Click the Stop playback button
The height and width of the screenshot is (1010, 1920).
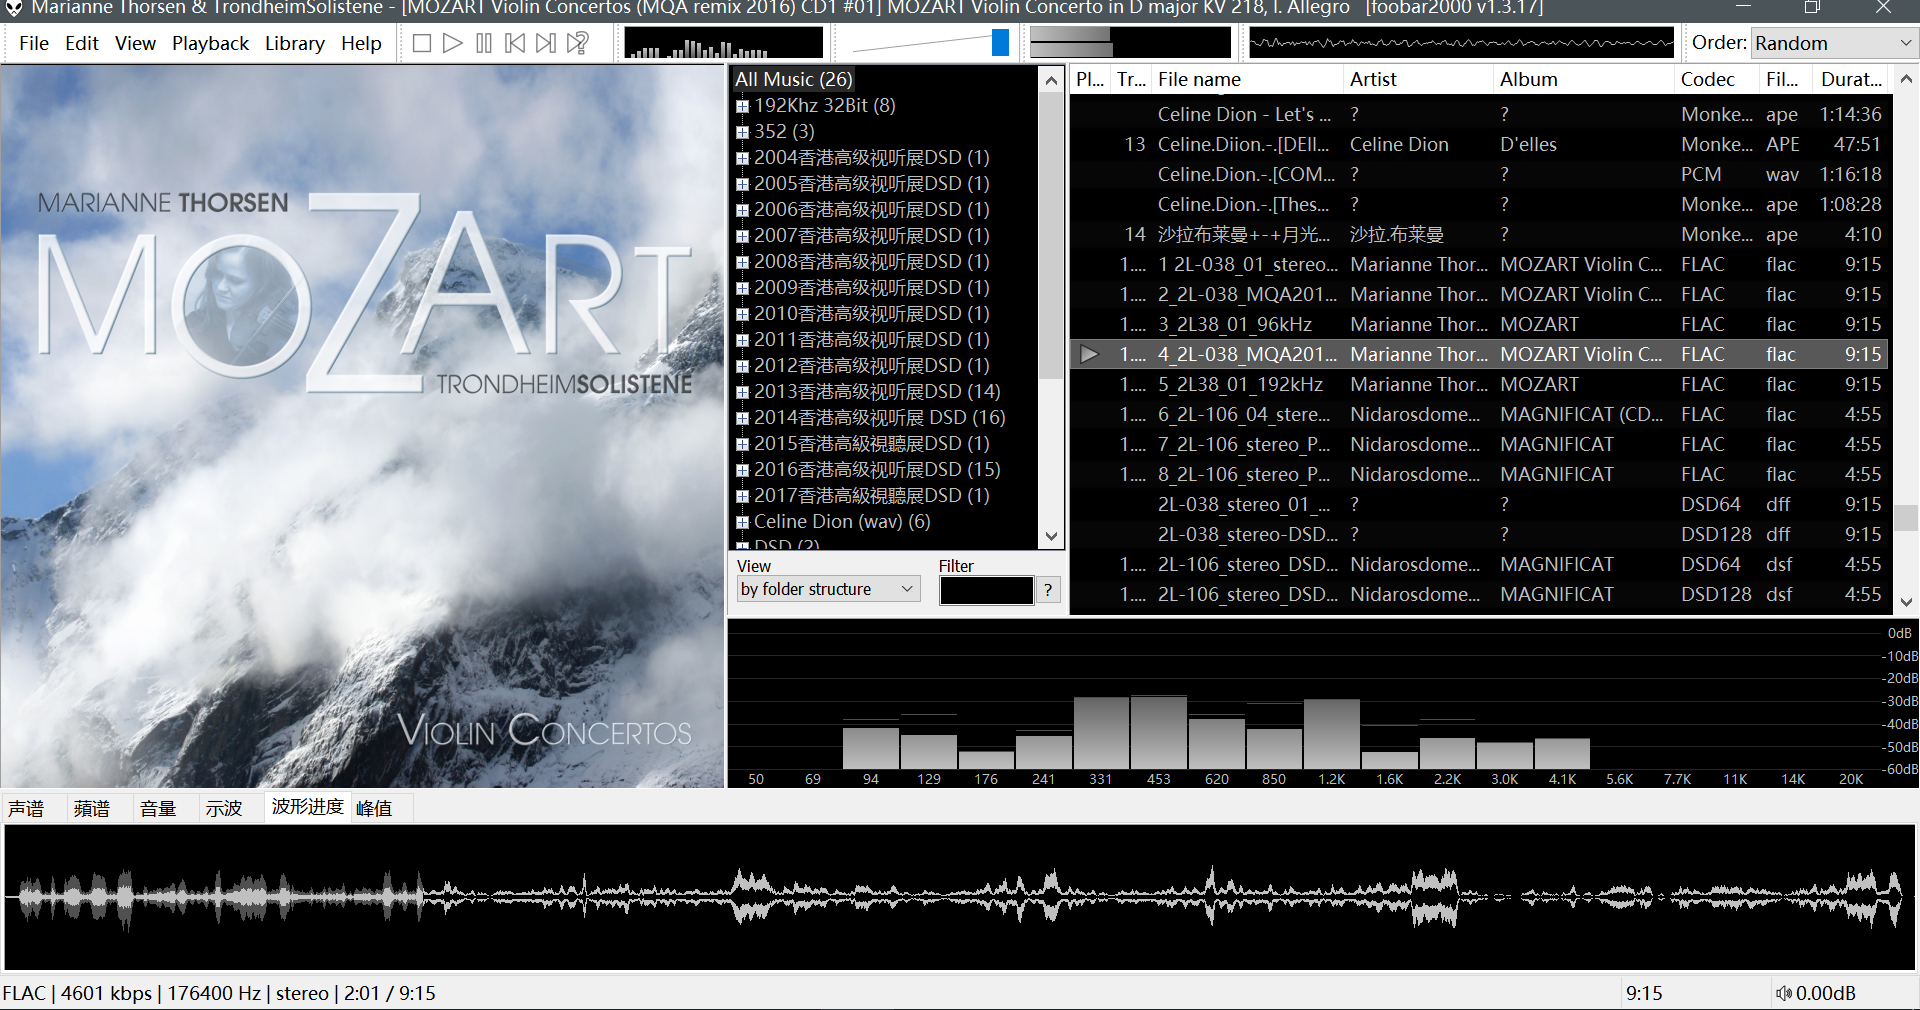(422, 43)
